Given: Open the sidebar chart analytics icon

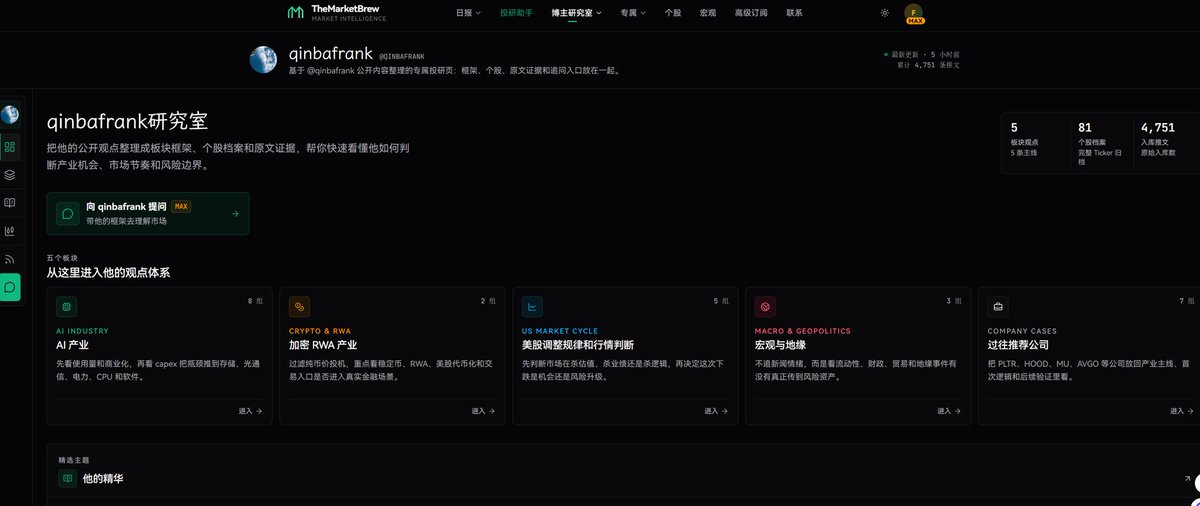Looking at the screenshot, I should pos(10,231).
